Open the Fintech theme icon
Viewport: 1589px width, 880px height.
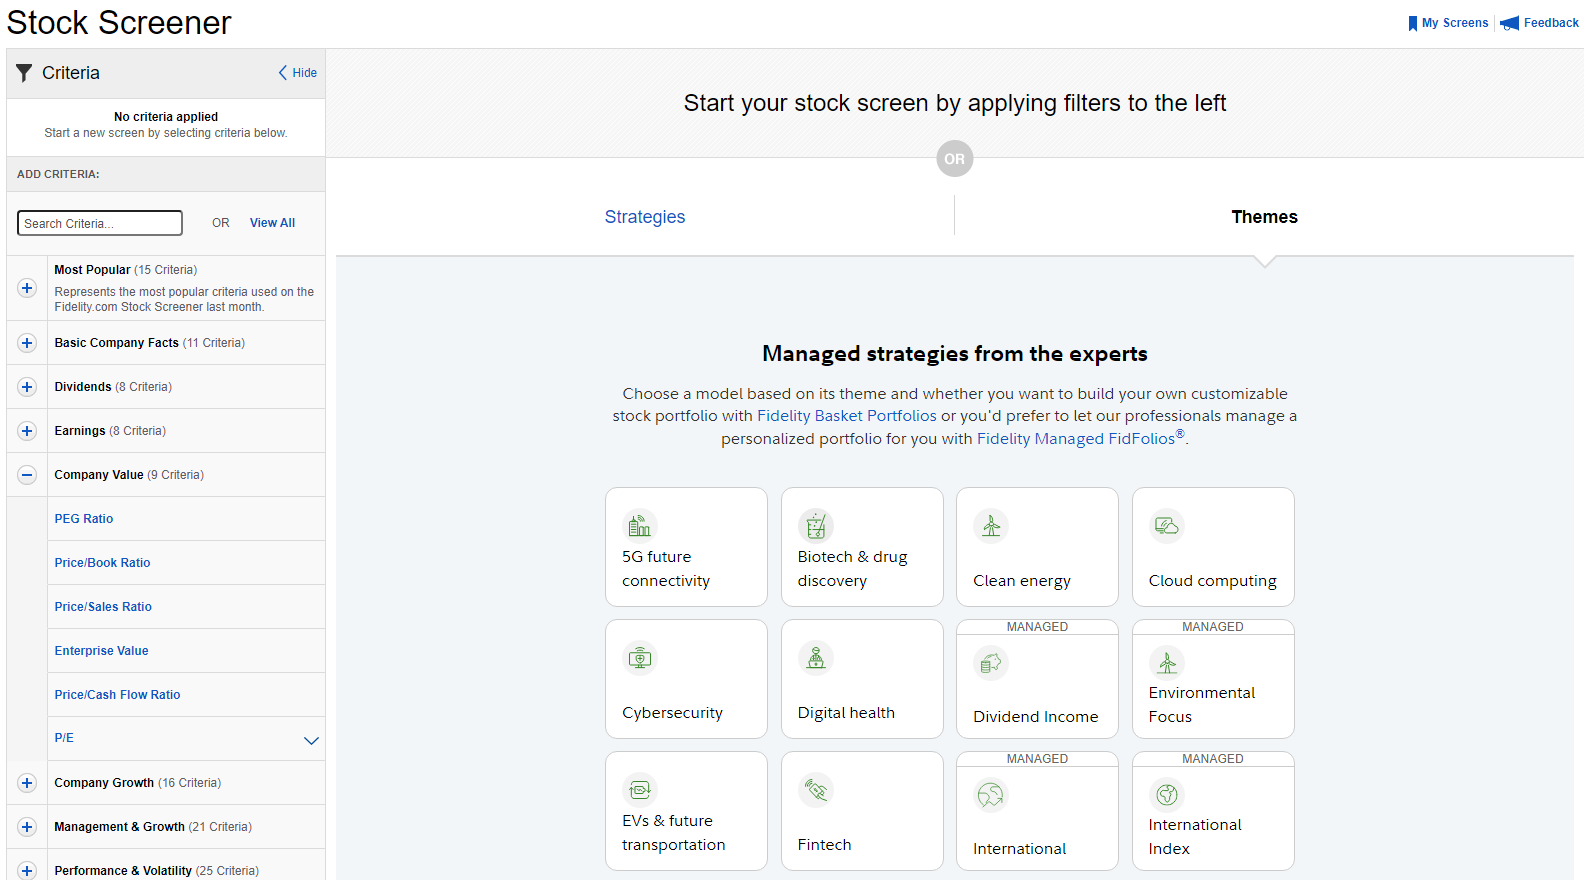point(815,790)
